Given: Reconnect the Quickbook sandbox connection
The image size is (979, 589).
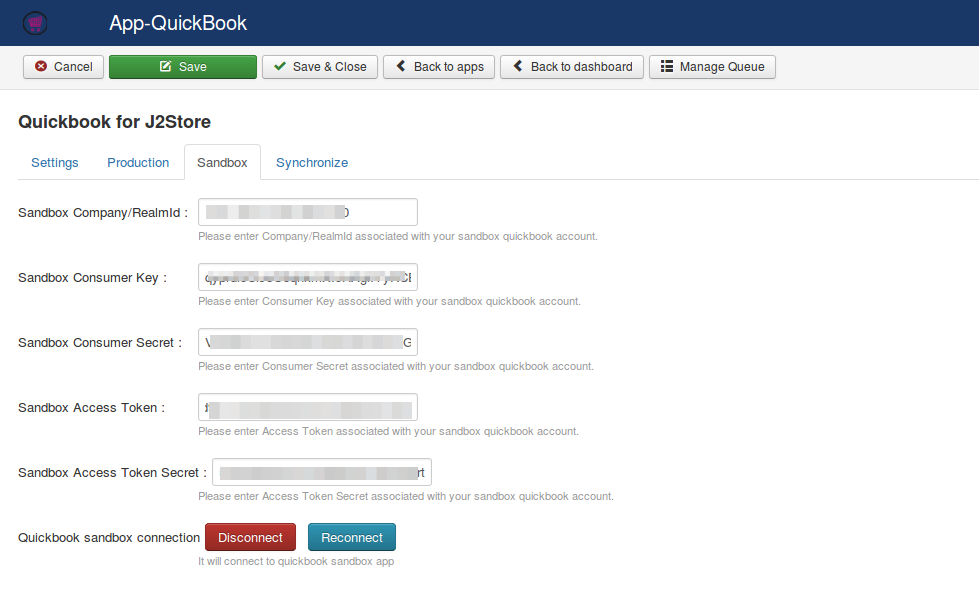Looking at the screenshot, I should pos(352,537).
